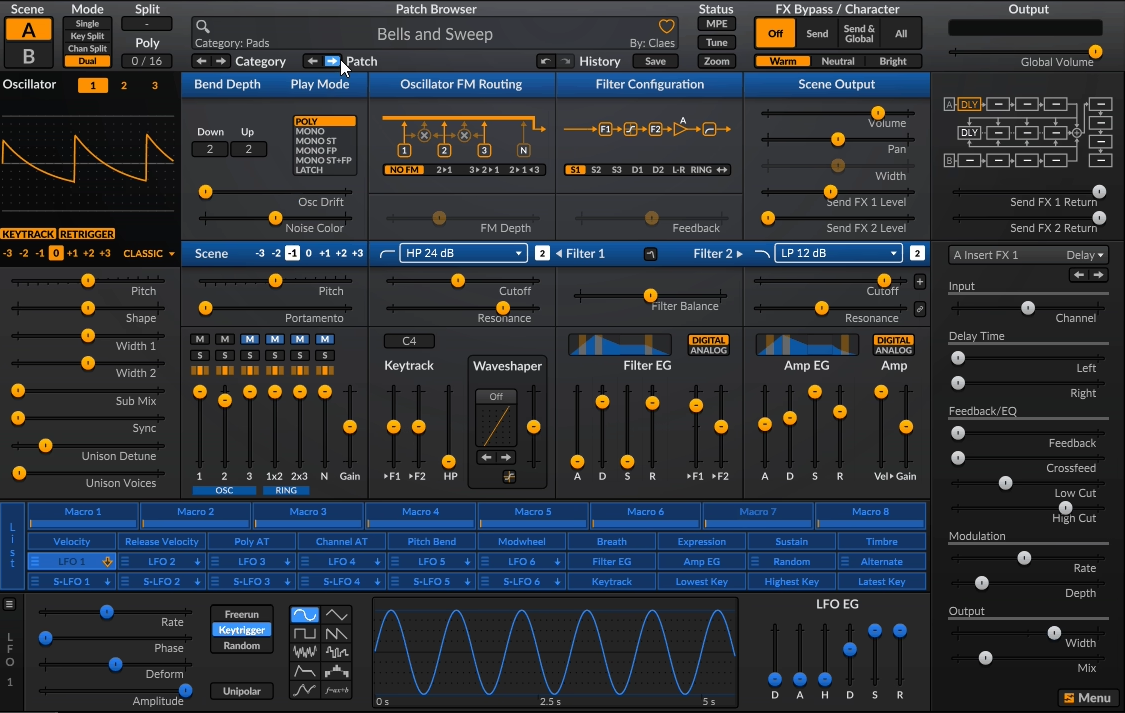The image size is (1125, 713).
Task: Switch to Scene B
Action: point(28,56)
